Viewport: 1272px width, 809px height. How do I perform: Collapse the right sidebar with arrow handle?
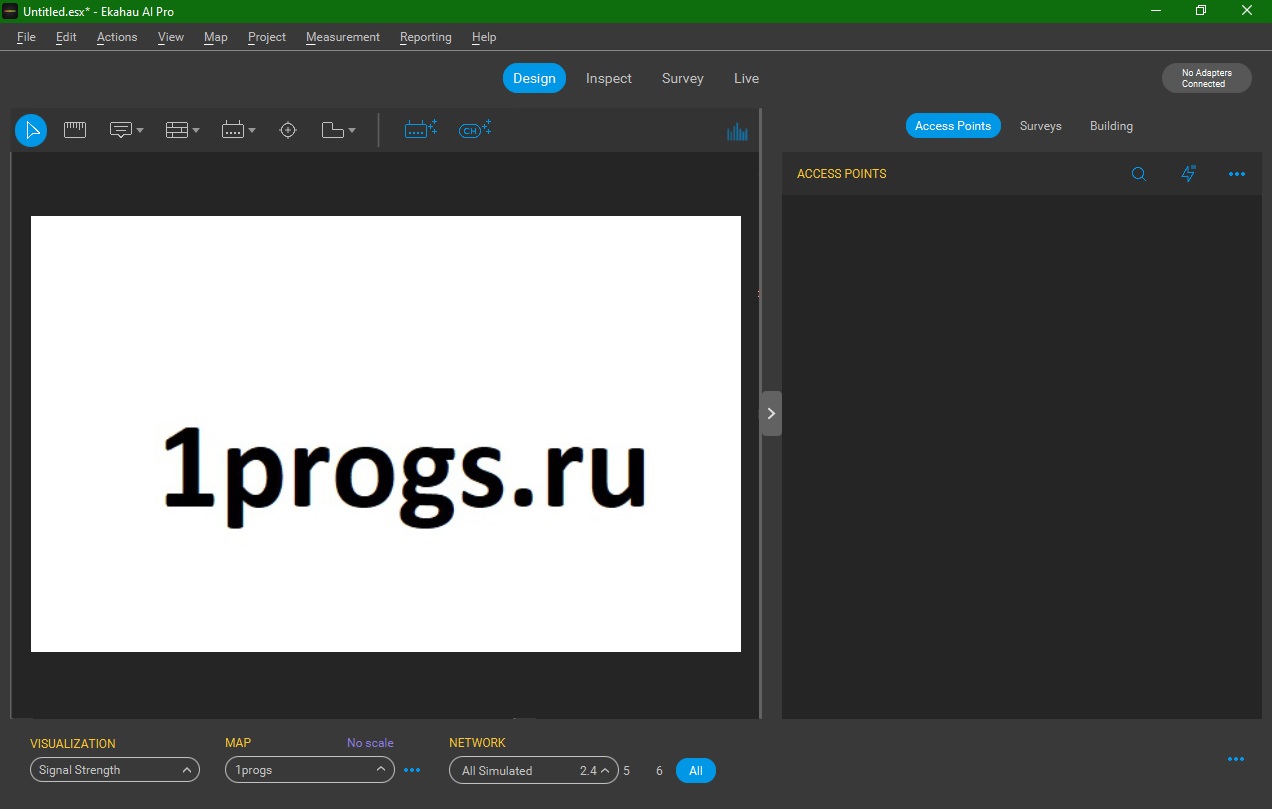pyautogui.click(x=771, y=413)
